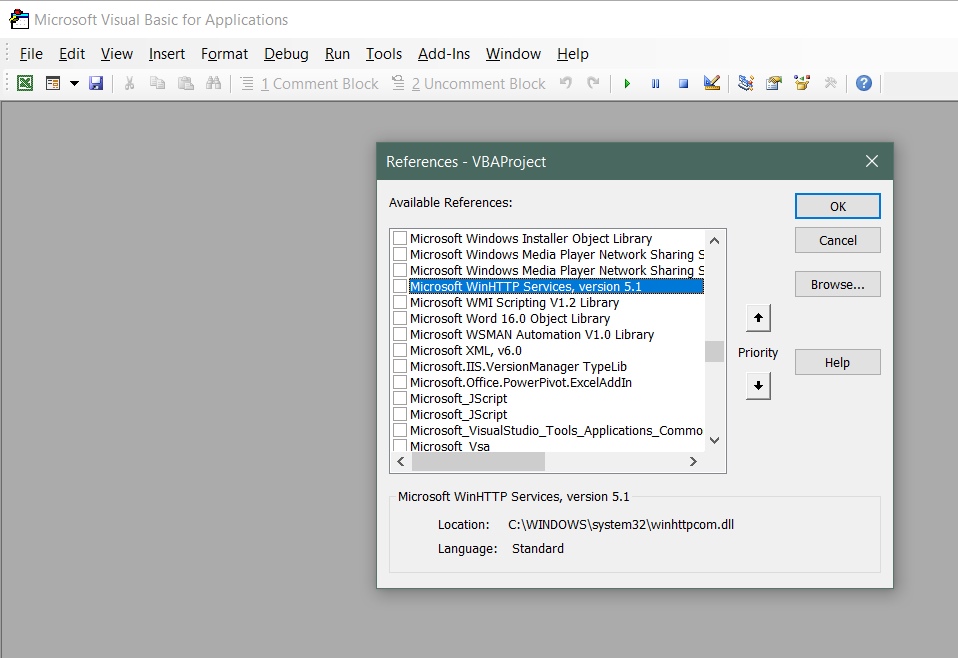The height and width of the screenshot is (658, 958).
Task: Save the project with the floppy disk icon
Action: tap(96, 84)
